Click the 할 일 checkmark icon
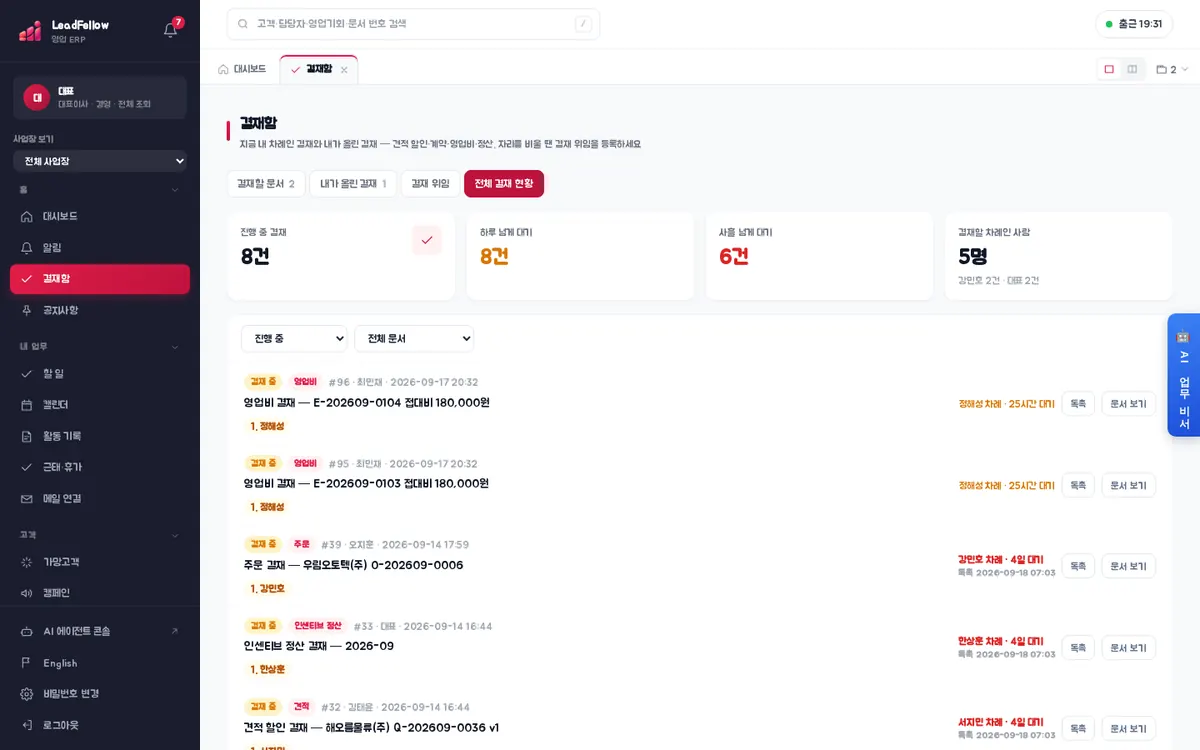This screenshot has height=750, width=1200. click(x=27, y=373)
